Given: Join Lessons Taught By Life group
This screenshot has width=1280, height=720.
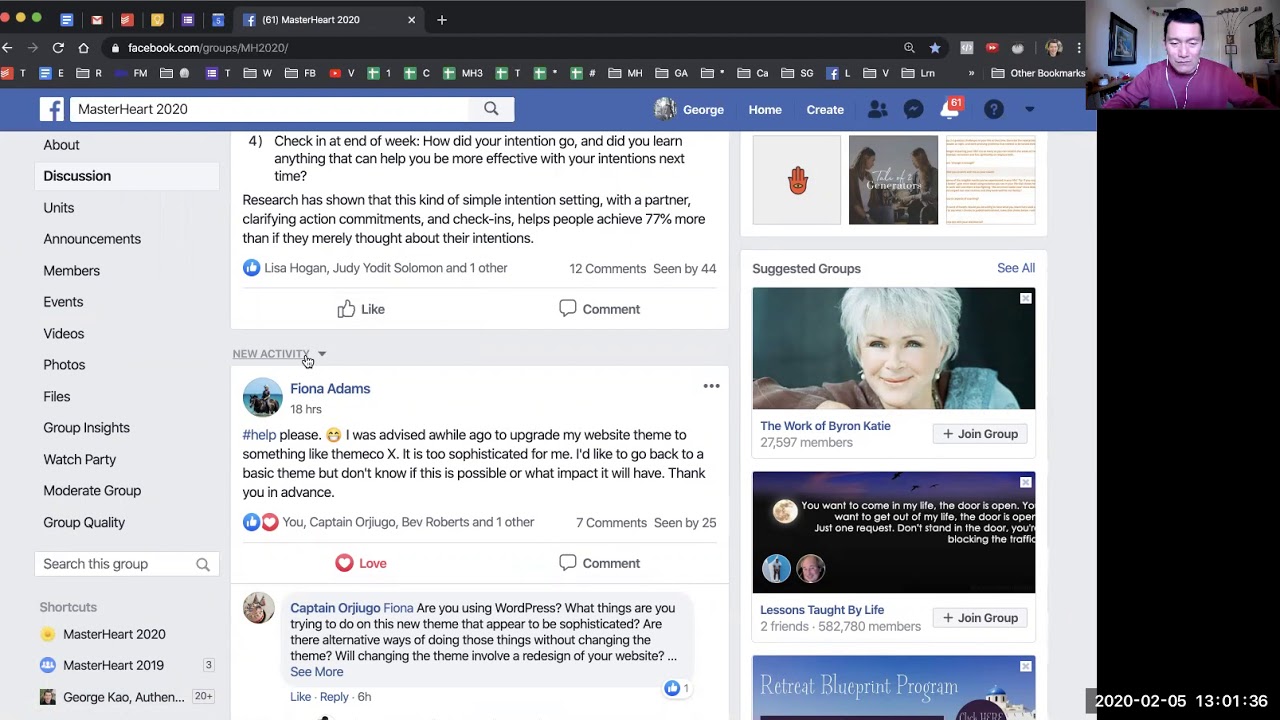Looking at the screenshot, I should [980, 618].
